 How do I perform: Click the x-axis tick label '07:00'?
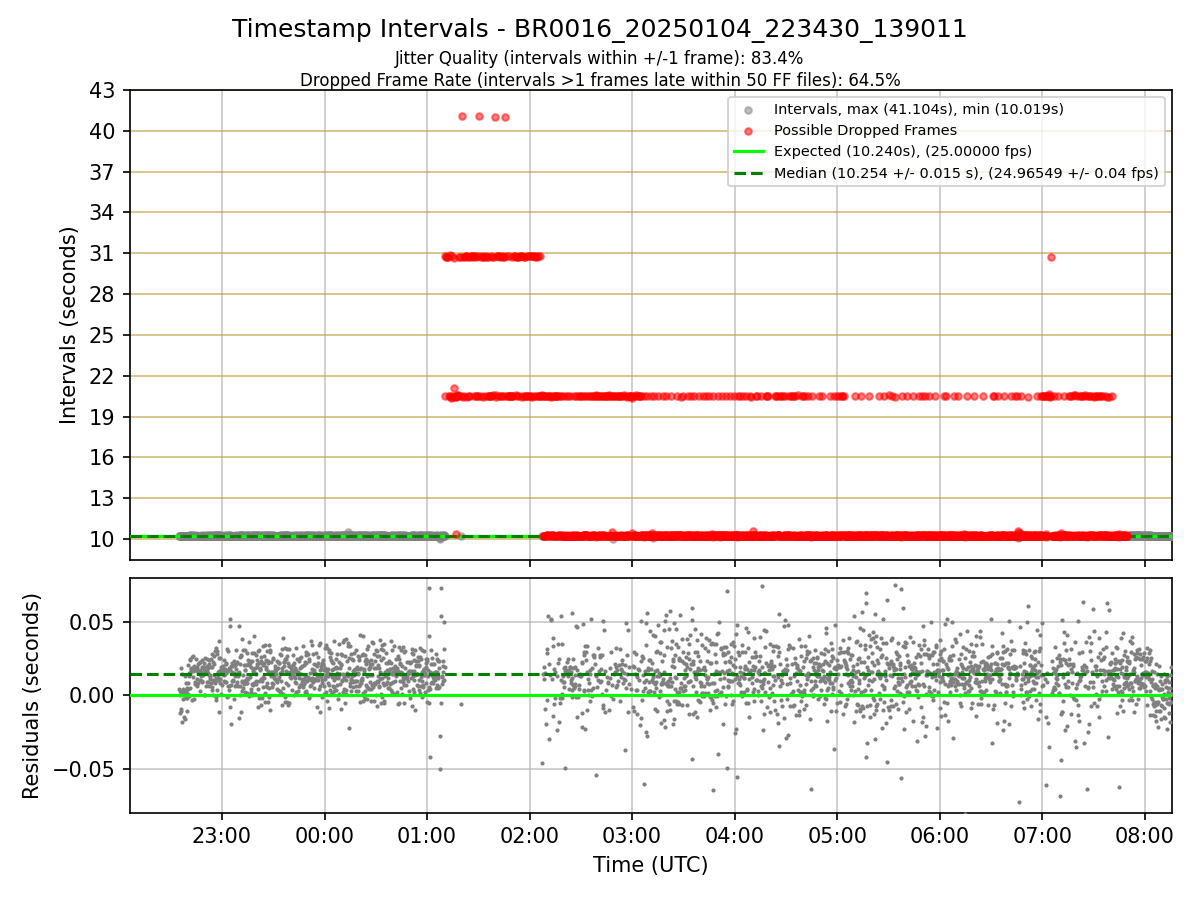point(1042,833)
